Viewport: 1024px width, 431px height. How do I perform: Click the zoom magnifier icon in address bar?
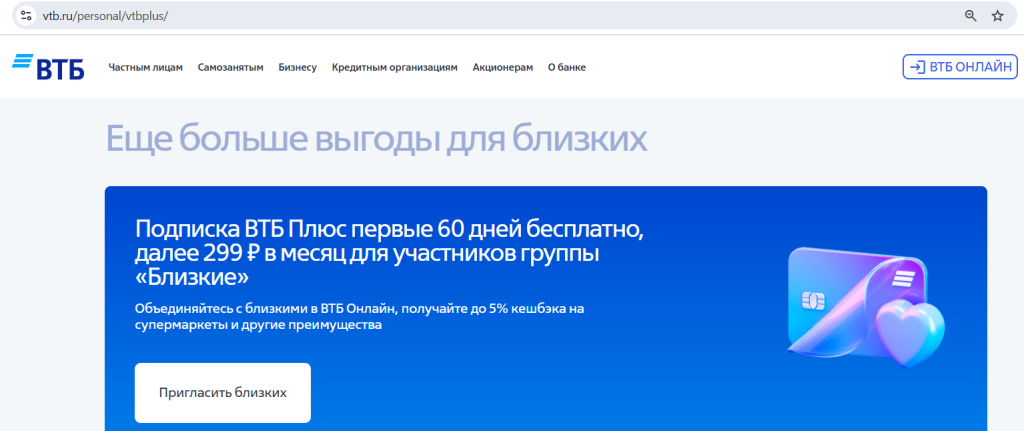970,16
